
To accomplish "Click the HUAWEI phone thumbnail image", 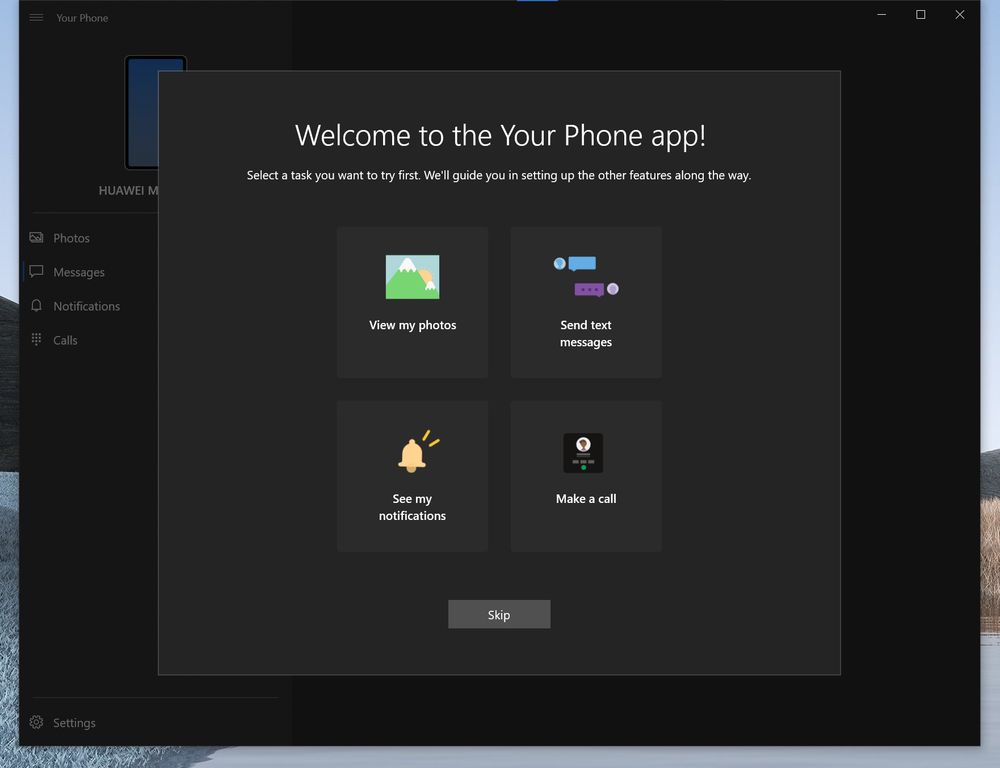I will click(x=142, y=112).
